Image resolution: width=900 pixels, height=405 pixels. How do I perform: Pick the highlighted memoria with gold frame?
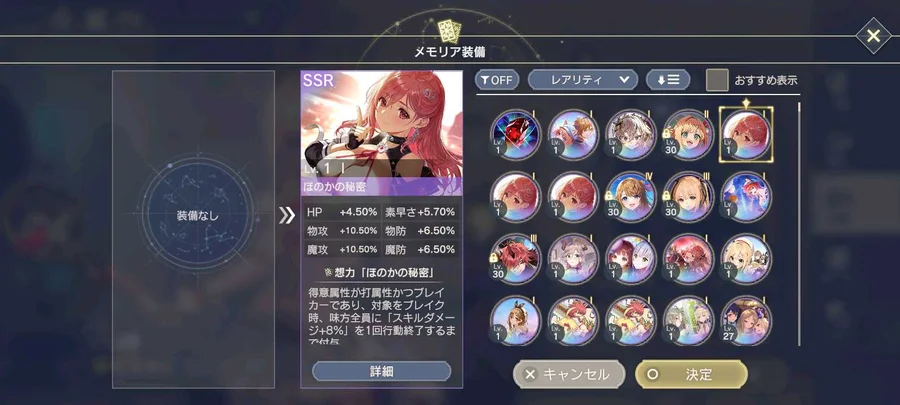(x=746, y=135)
